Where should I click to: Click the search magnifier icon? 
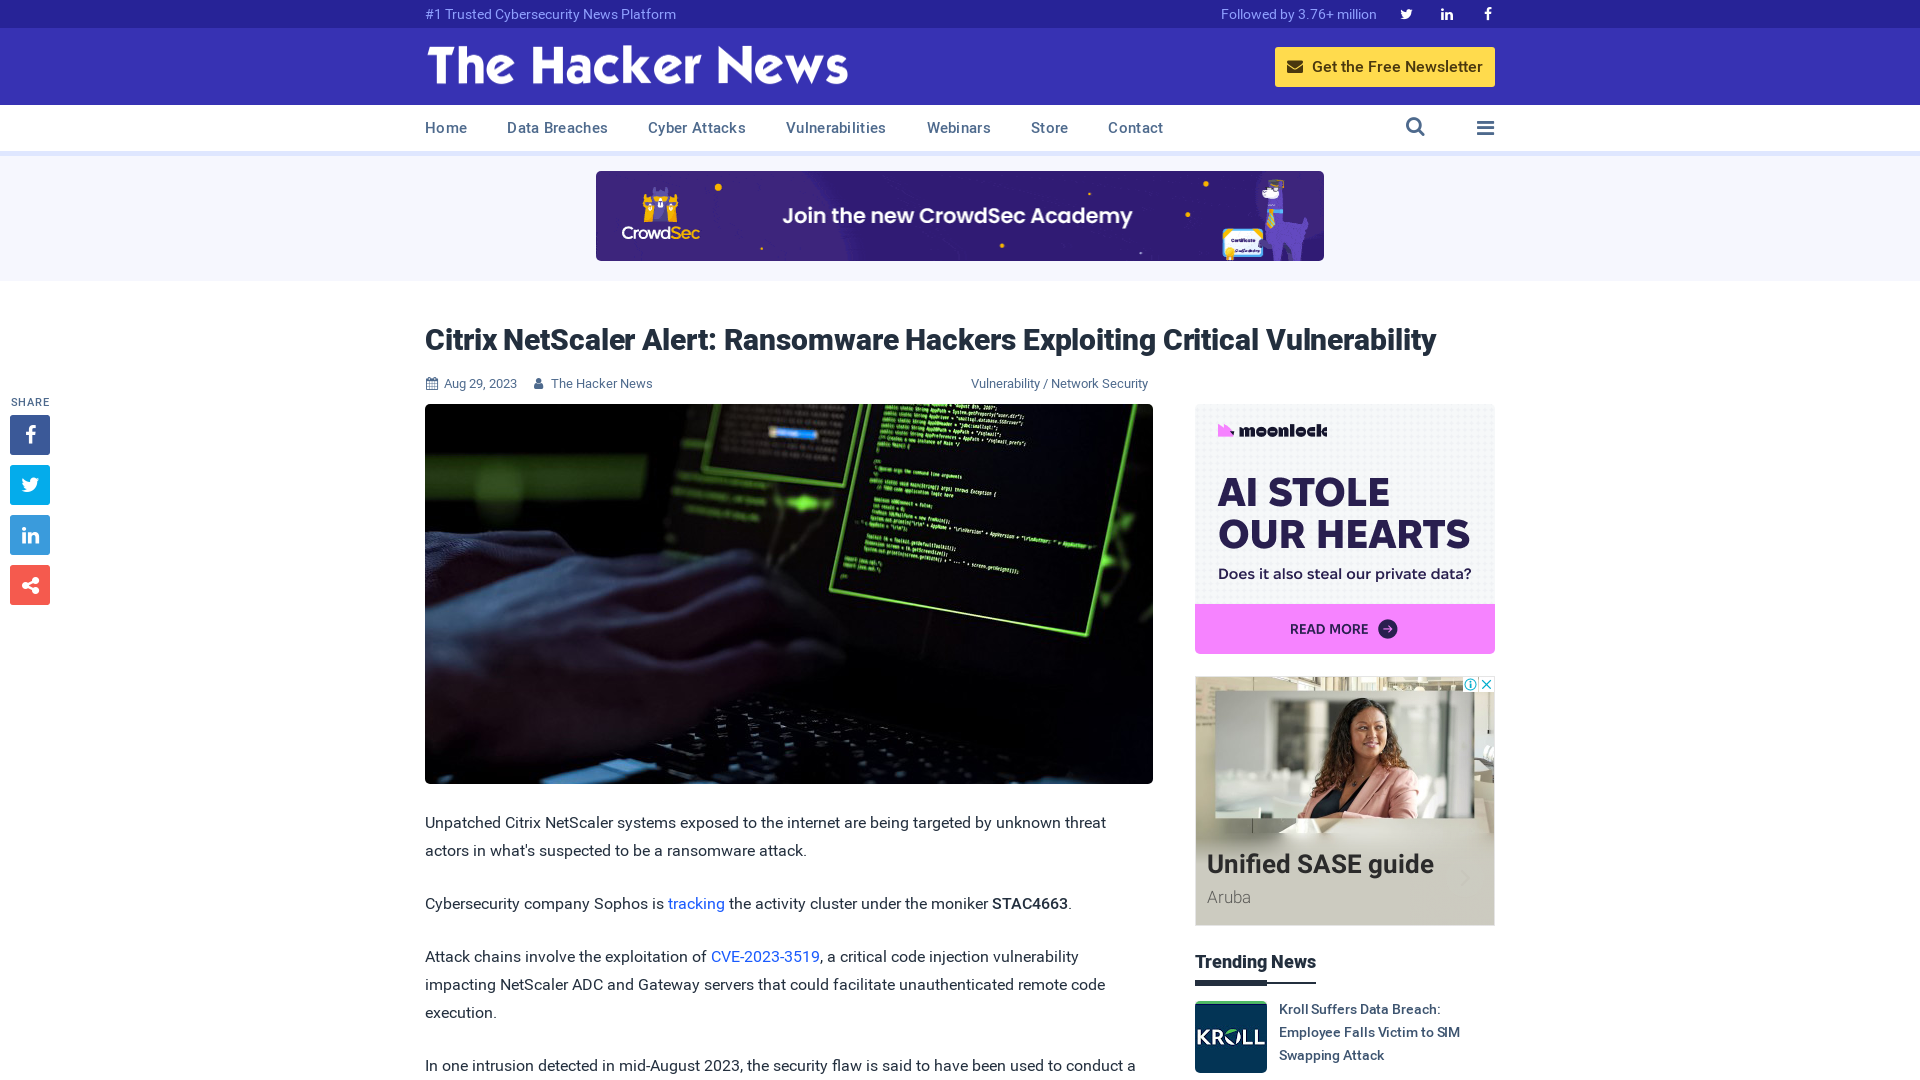1415,127
